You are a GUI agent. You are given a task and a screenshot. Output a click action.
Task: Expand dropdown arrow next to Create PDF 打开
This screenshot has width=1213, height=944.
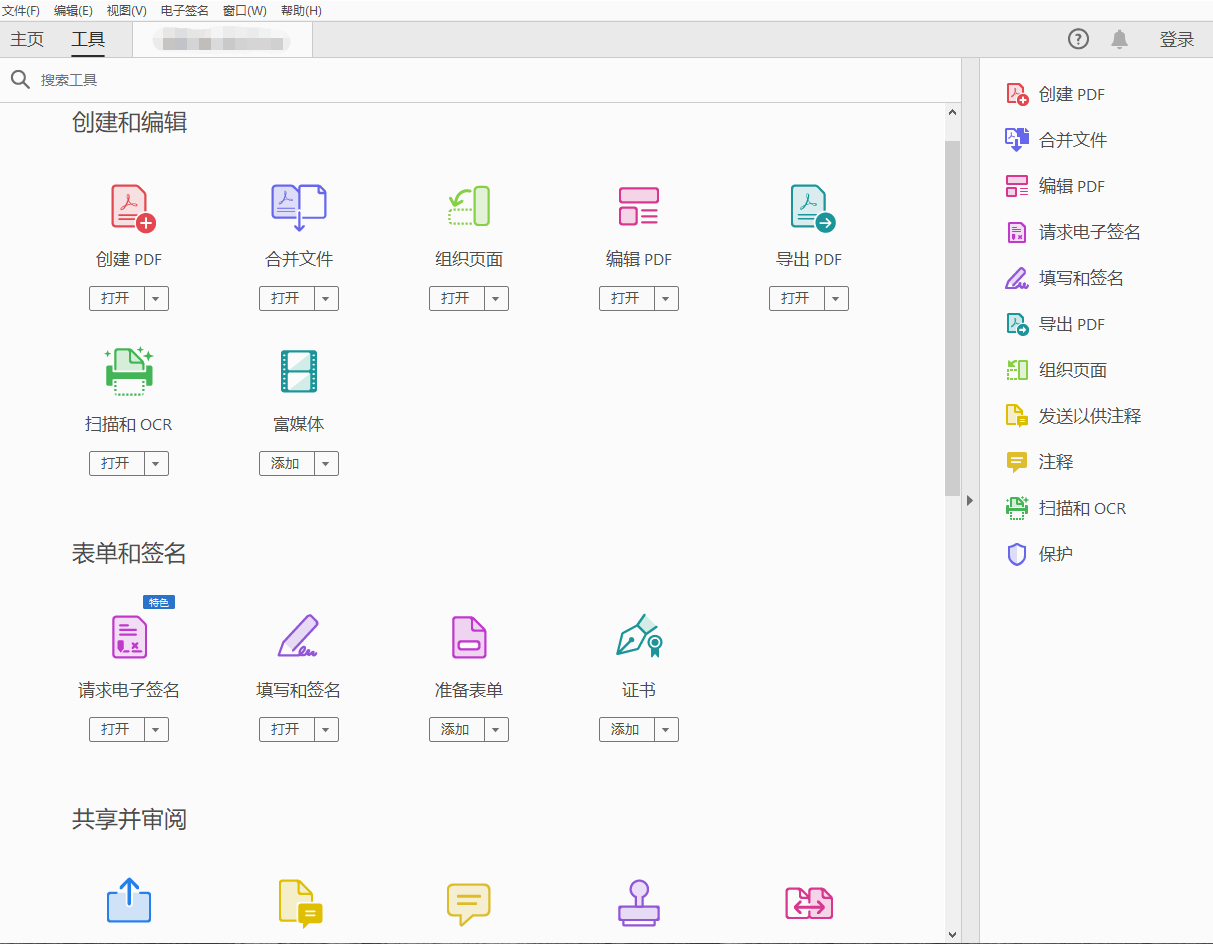157,298
